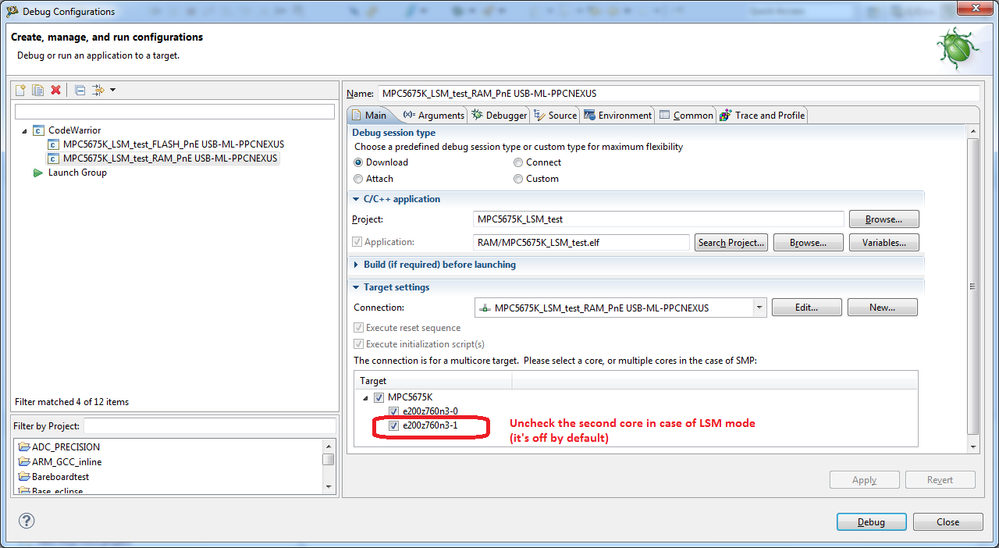Click the Project text field

click(659, 219)
